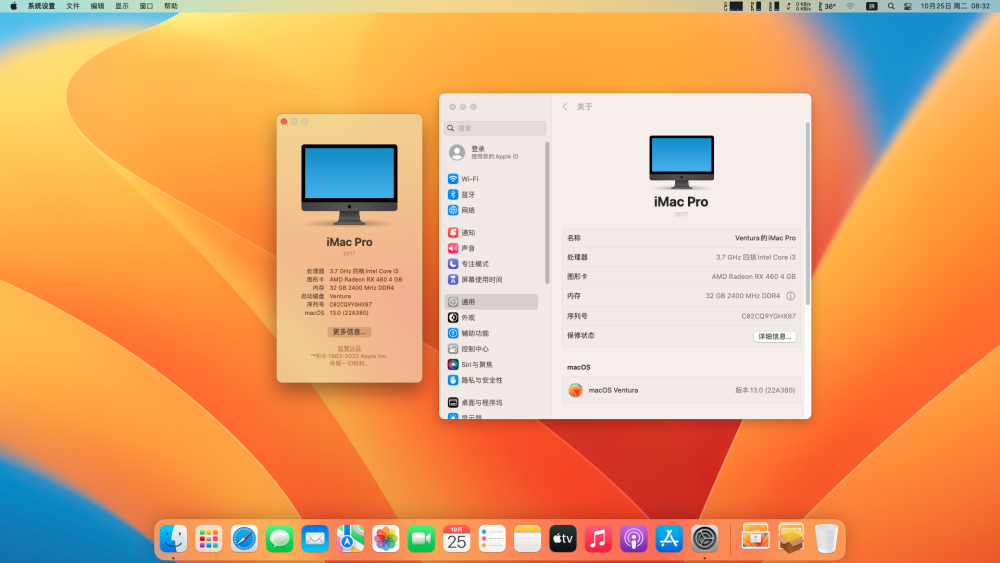Open Photos from the Dock
Screen dimensions: 1000x563
tap(386, 539)
